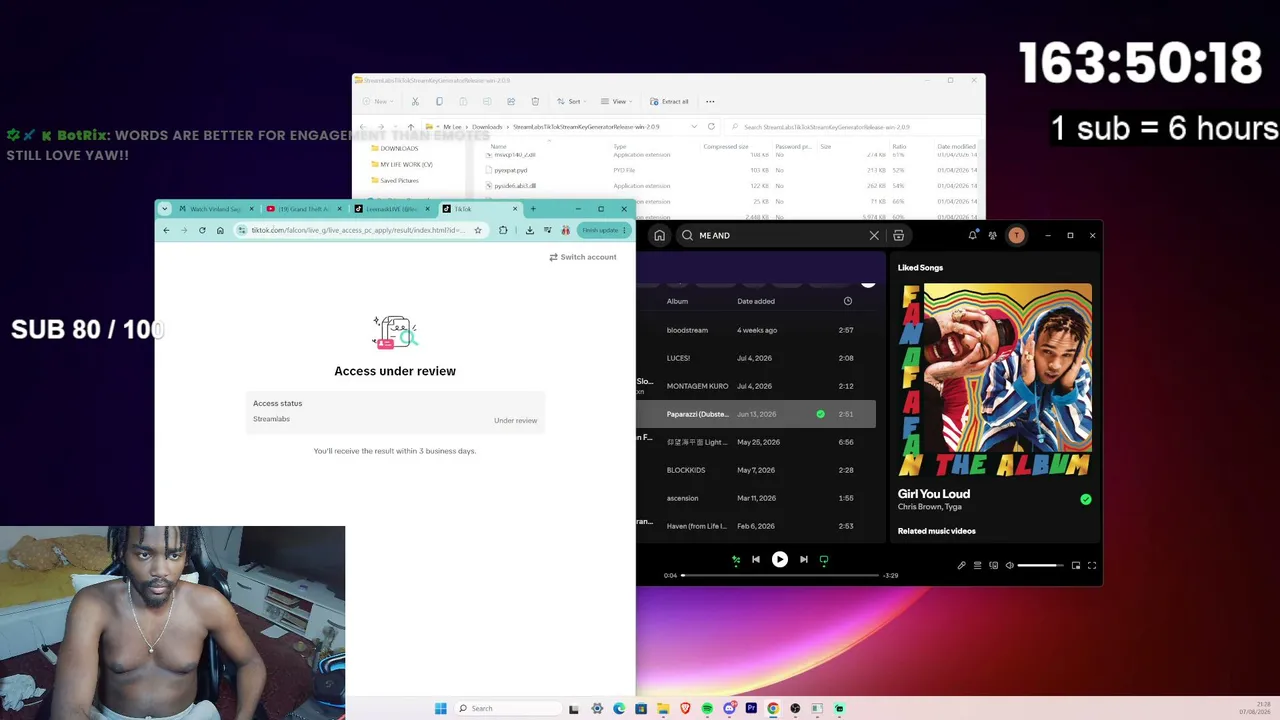The height and width of the screenshot is (720, 1280).
Task: Clear the Spotify search field
Action: (874, 235)
